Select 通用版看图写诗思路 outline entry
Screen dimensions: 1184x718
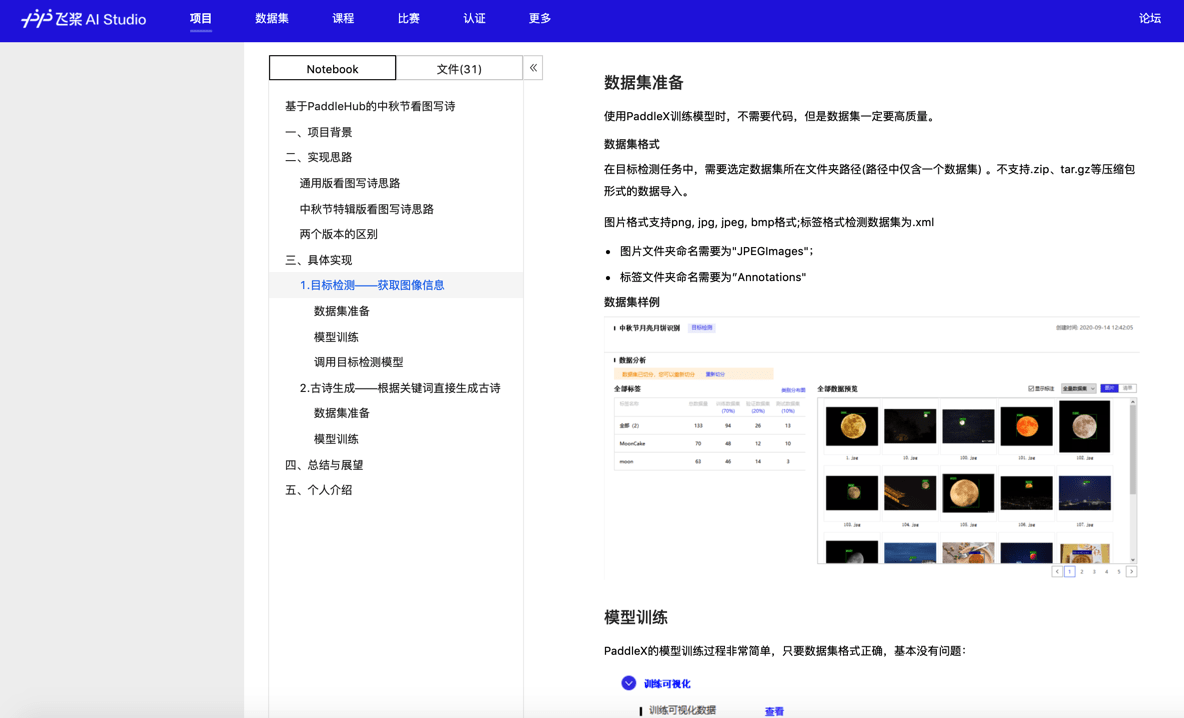pyautogui.click(x=350, y=183)
